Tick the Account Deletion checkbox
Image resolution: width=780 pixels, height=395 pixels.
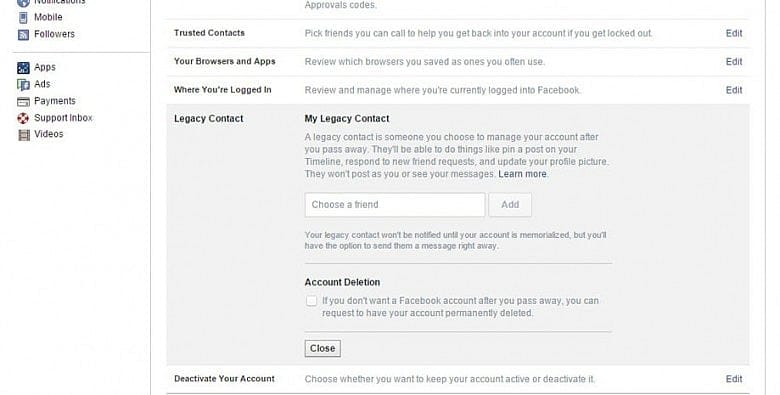tap(311, 301)
